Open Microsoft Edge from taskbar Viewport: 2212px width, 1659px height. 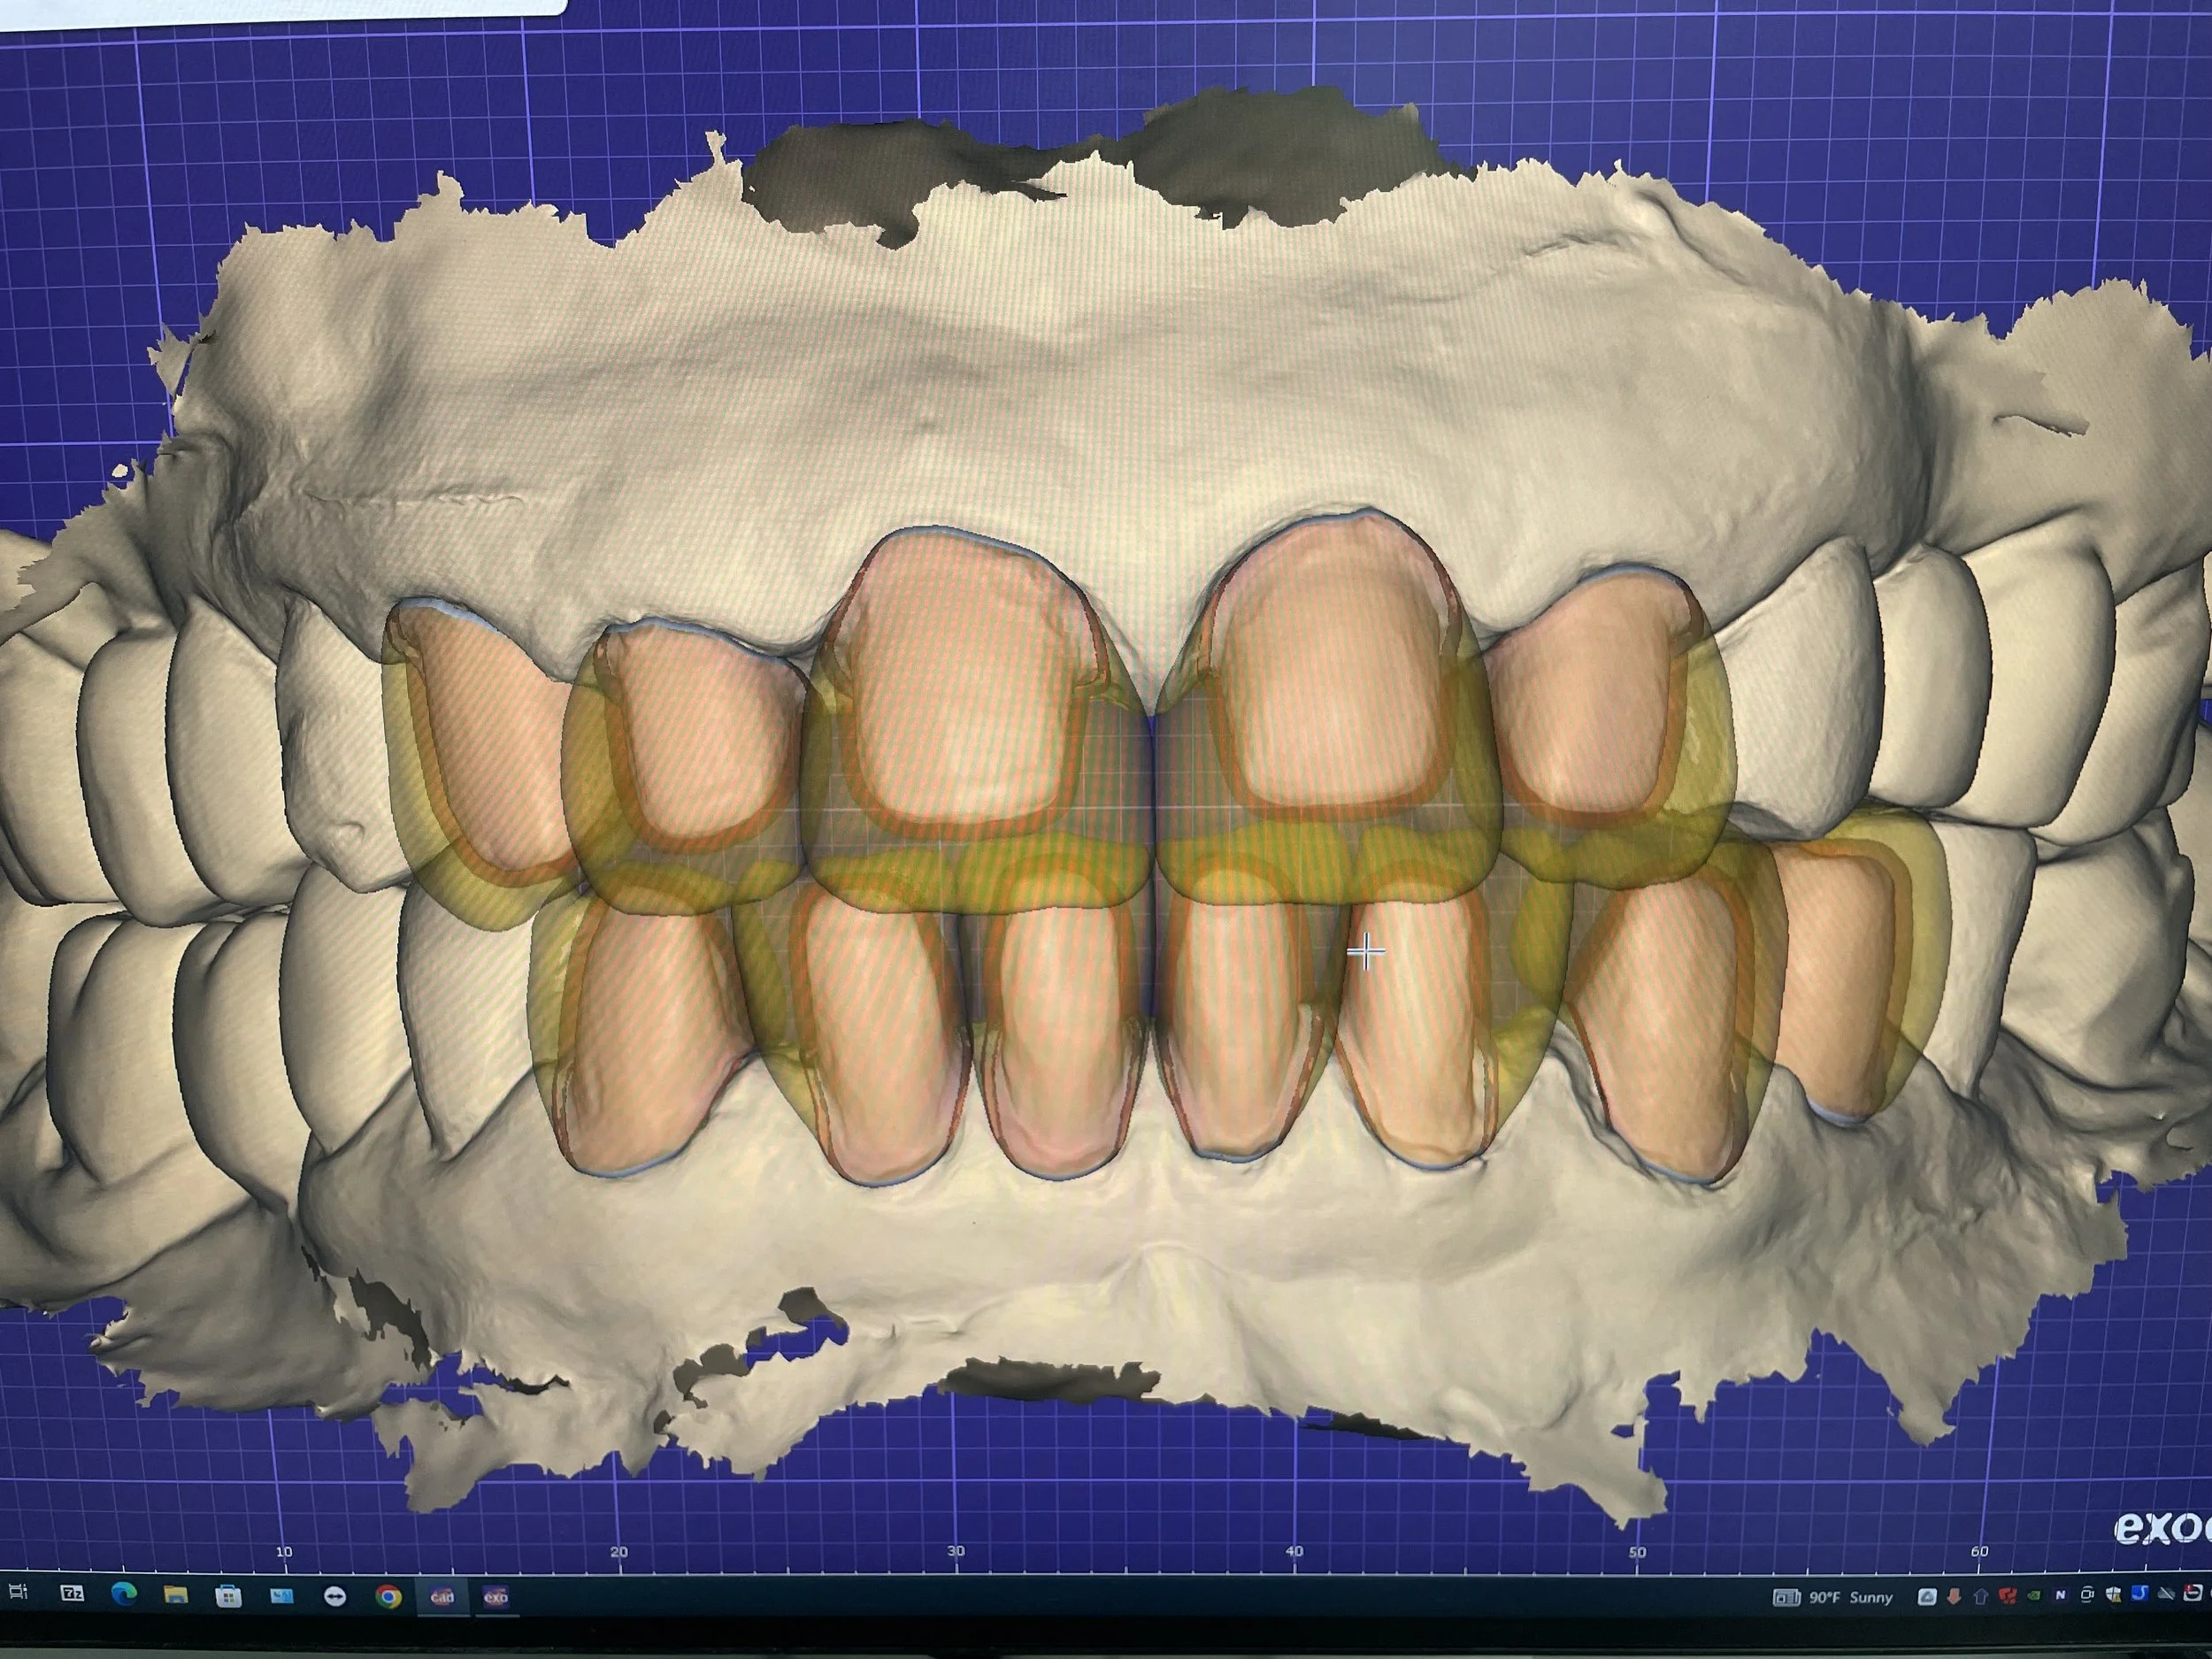coord(124,1594)
